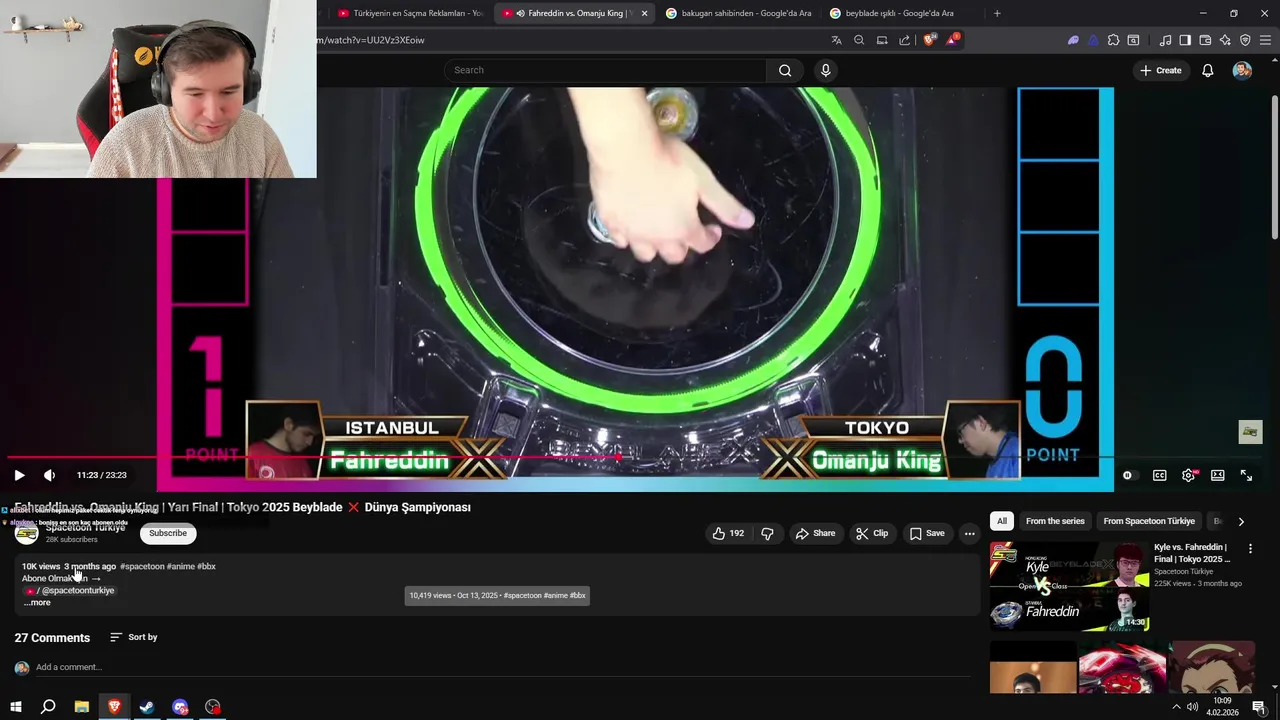Select the From Spacetoon Türkiye chip
The height and width of the screenshot is (720, 1280).
pyautogui.click(x=1149, y=521)
